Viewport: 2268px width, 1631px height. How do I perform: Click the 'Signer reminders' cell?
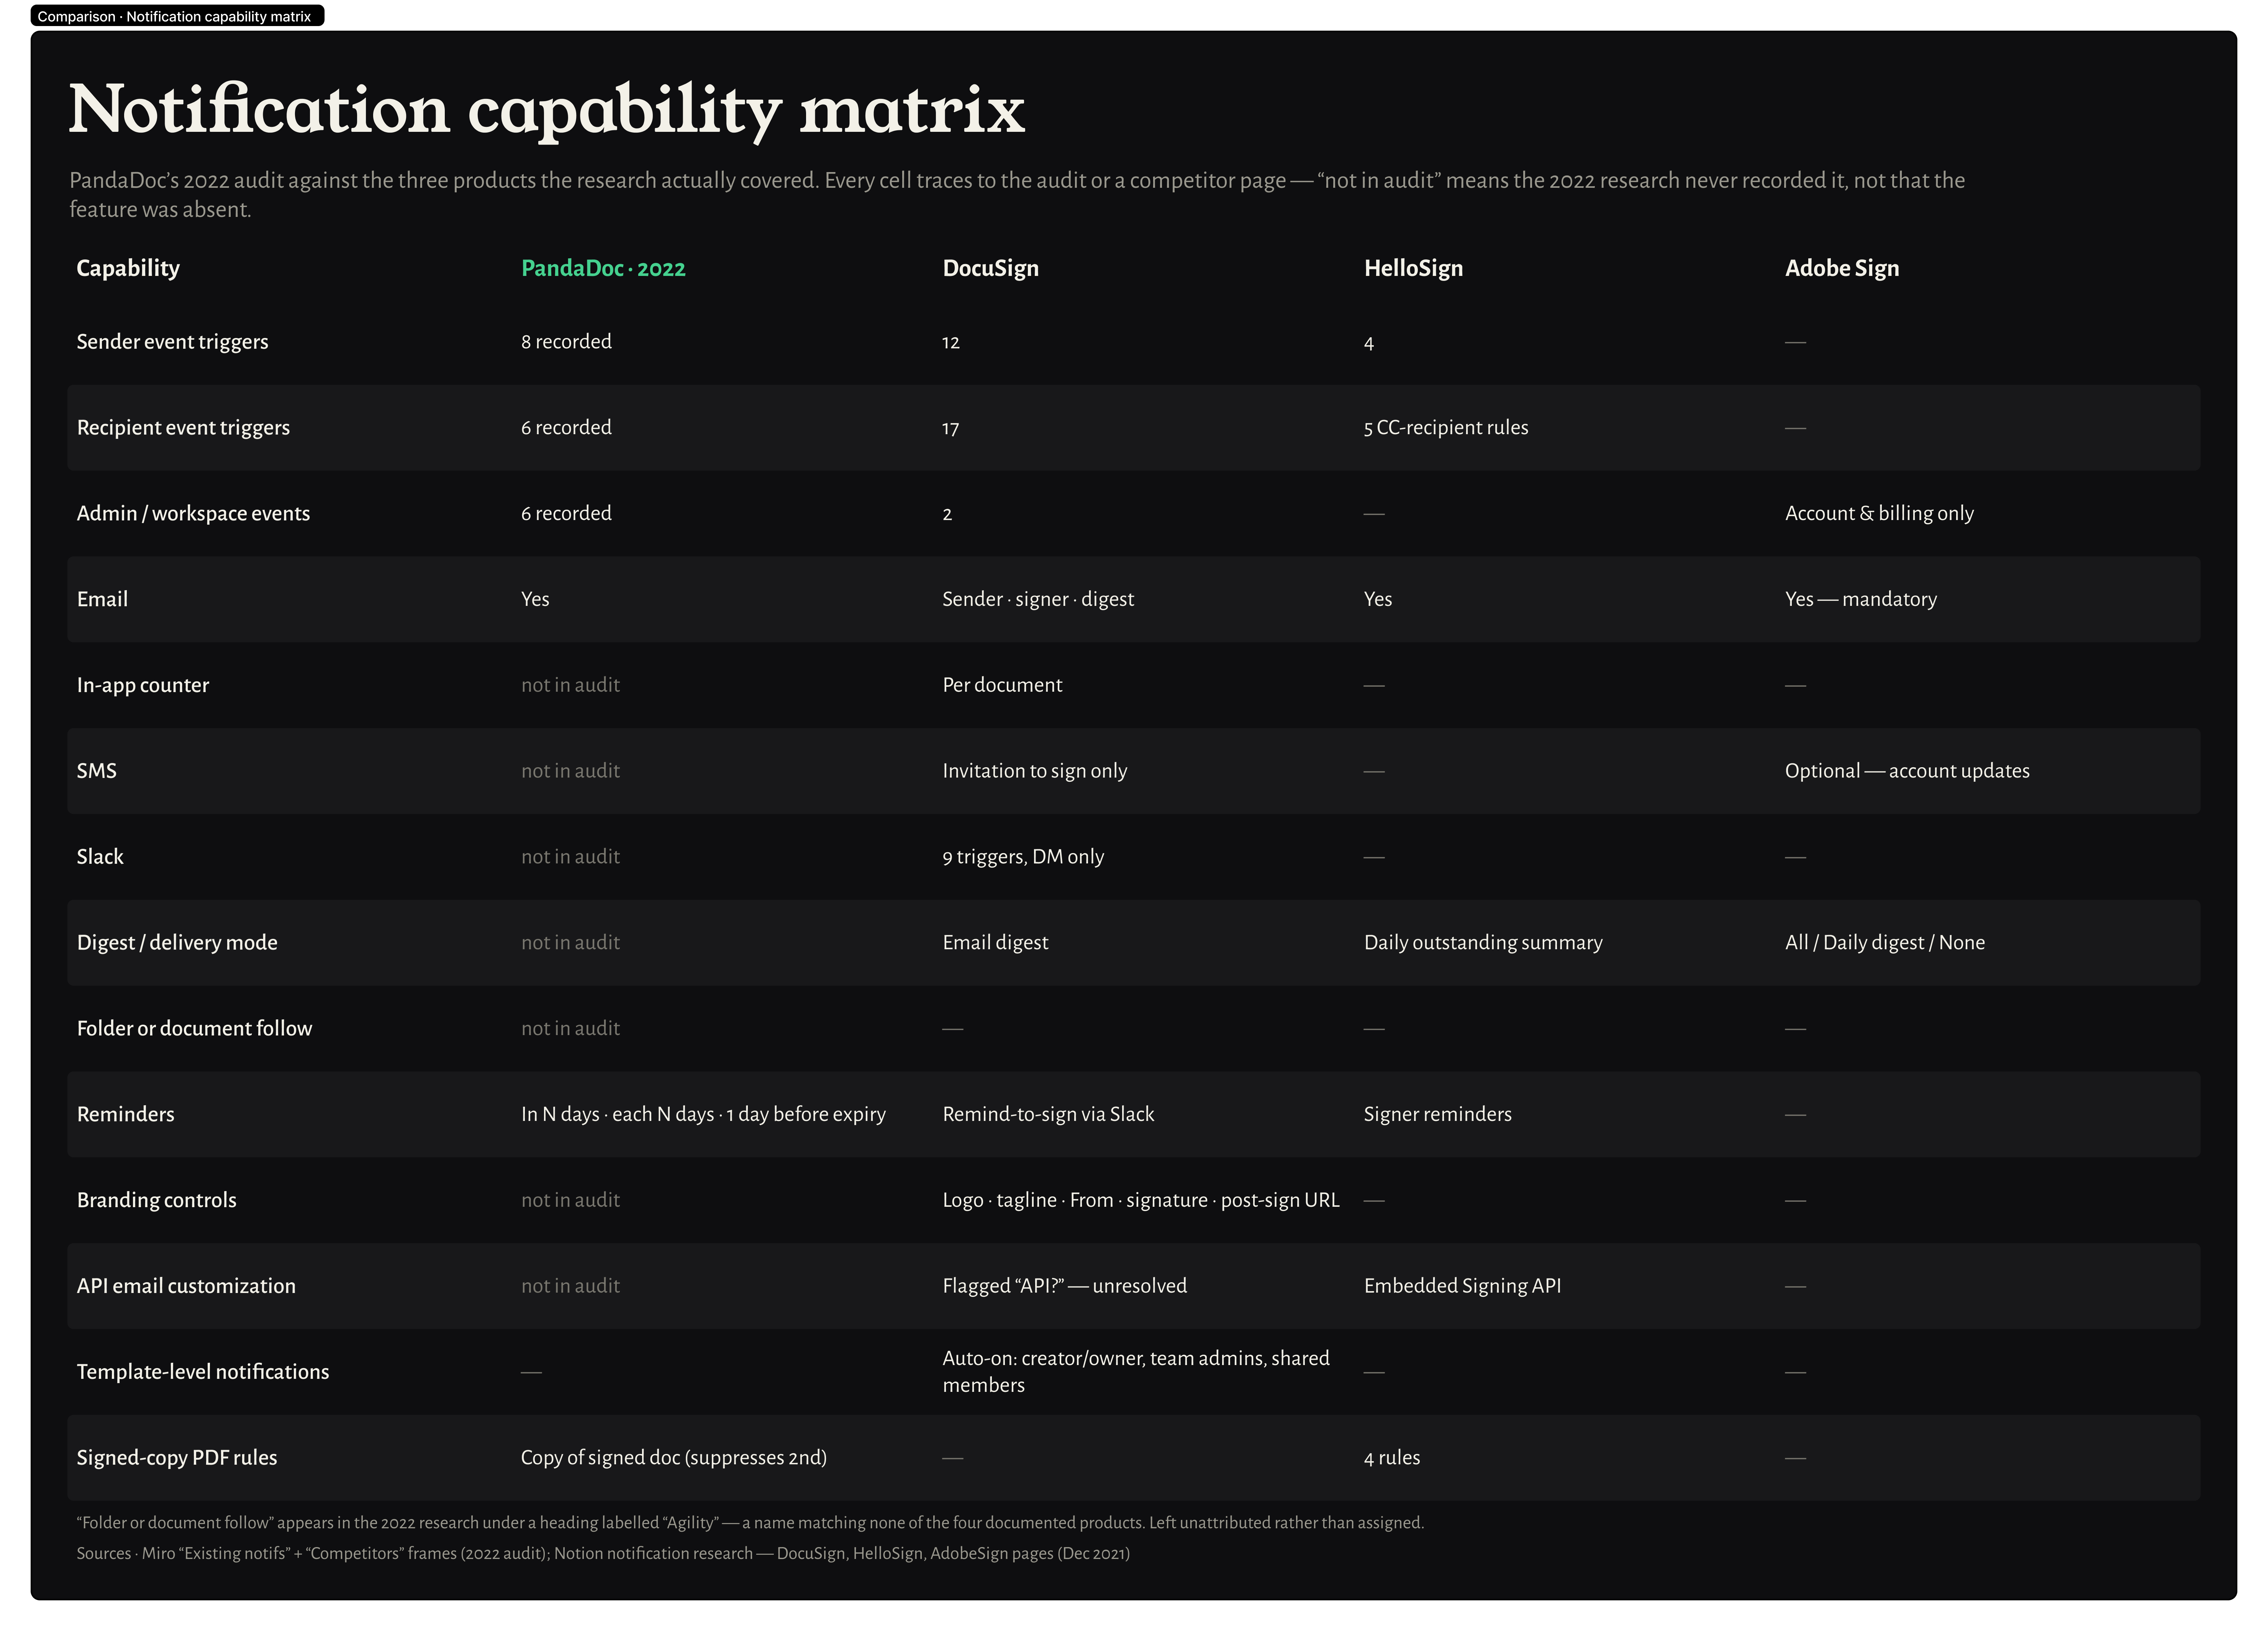point(1438,1115)
